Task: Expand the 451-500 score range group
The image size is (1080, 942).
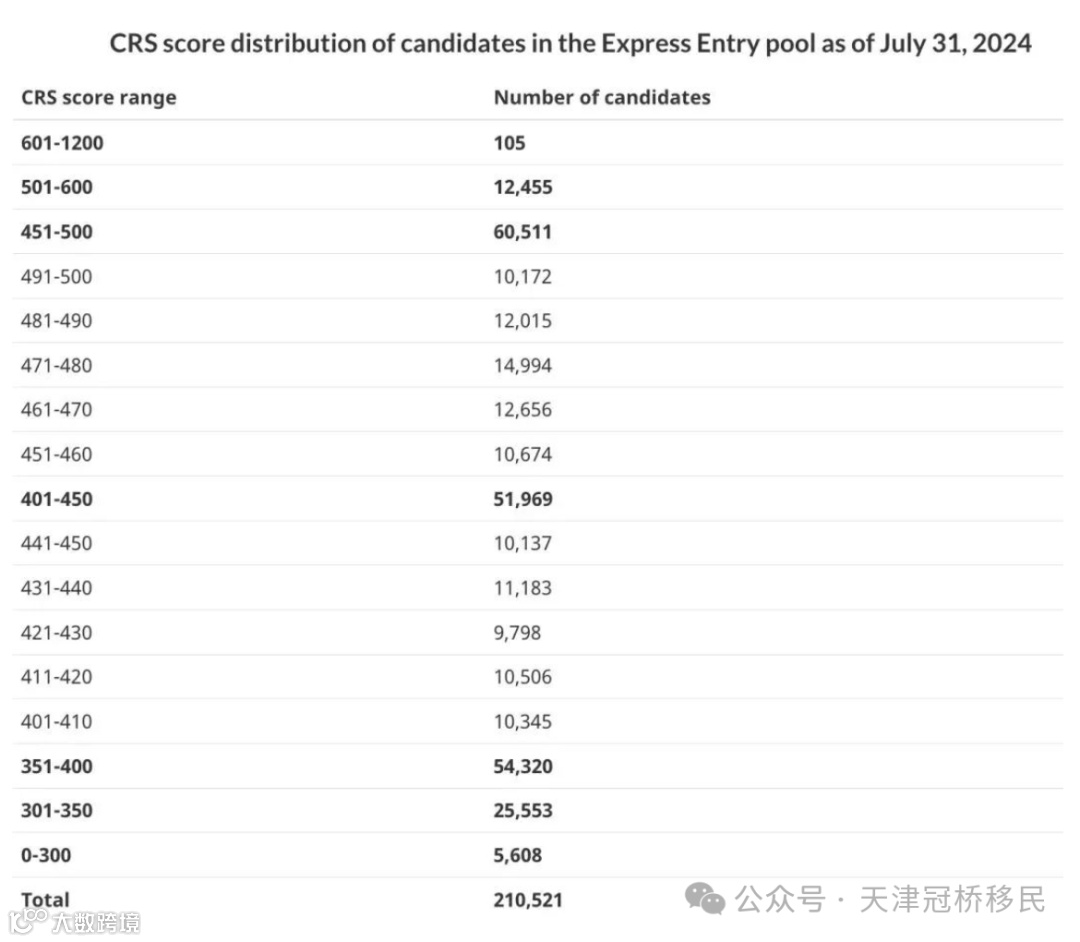Action: (x=57, y=232)
